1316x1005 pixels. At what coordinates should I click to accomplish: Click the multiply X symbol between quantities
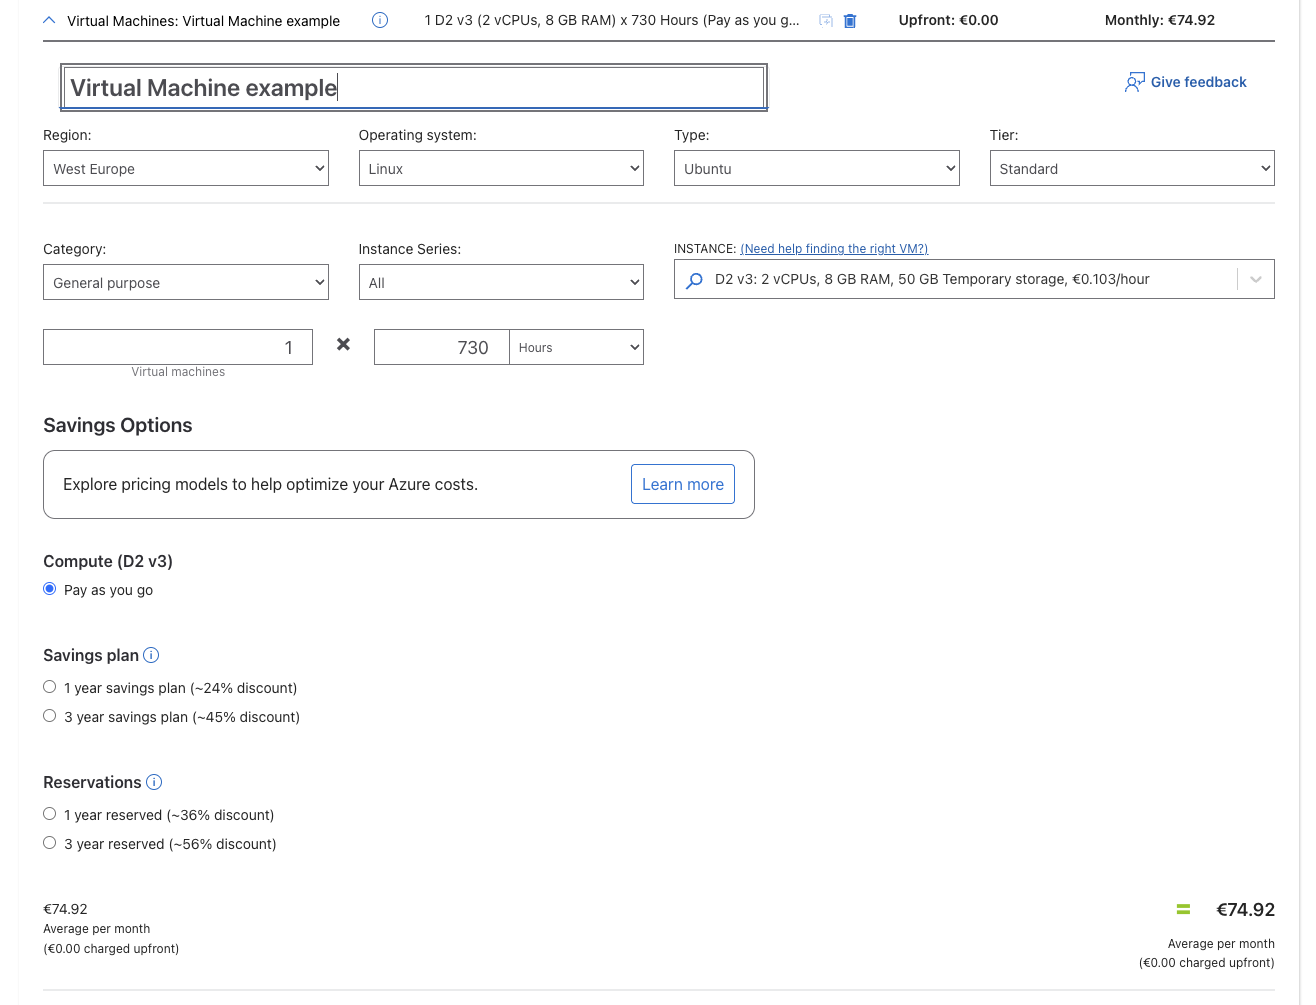click(343, 344)
